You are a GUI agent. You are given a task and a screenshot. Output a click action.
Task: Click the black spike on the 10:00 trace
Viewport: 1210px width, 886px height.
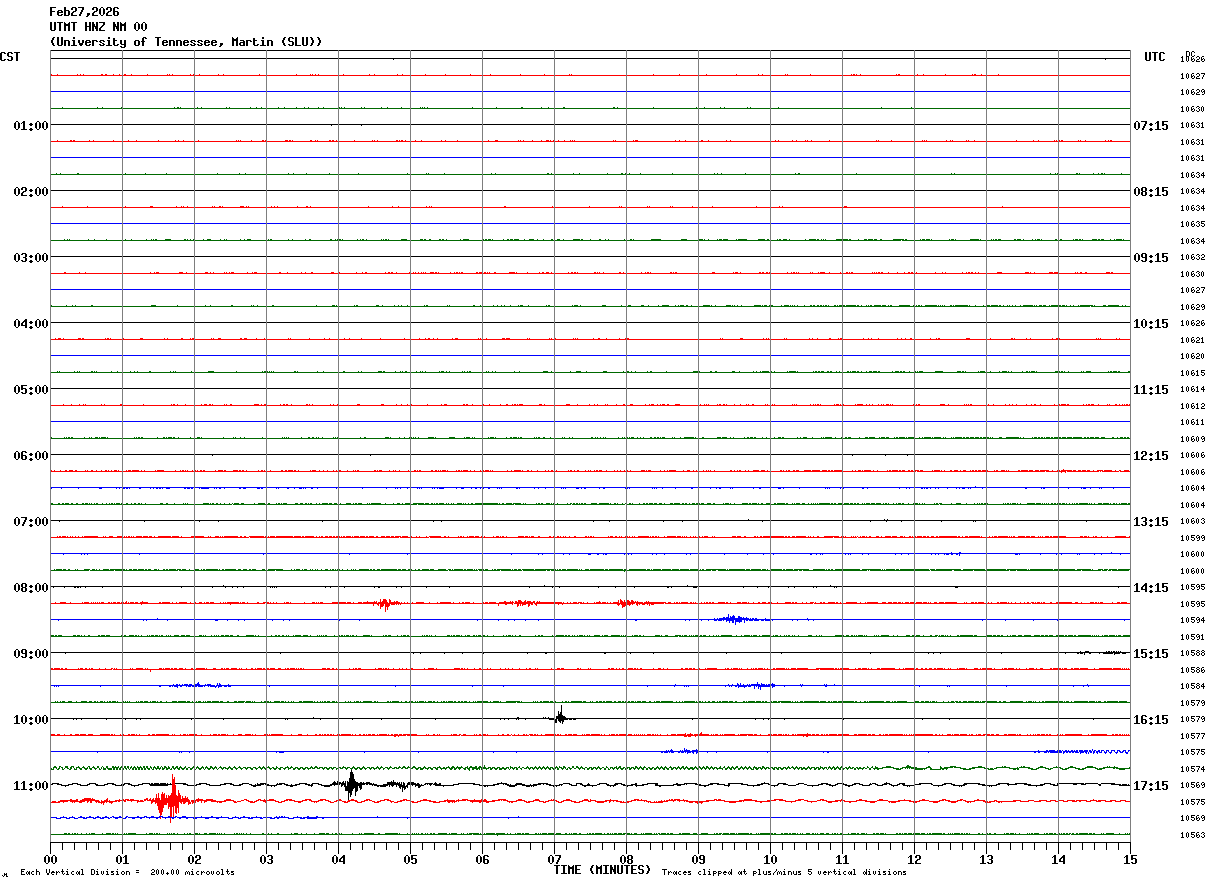click(561, 715)
